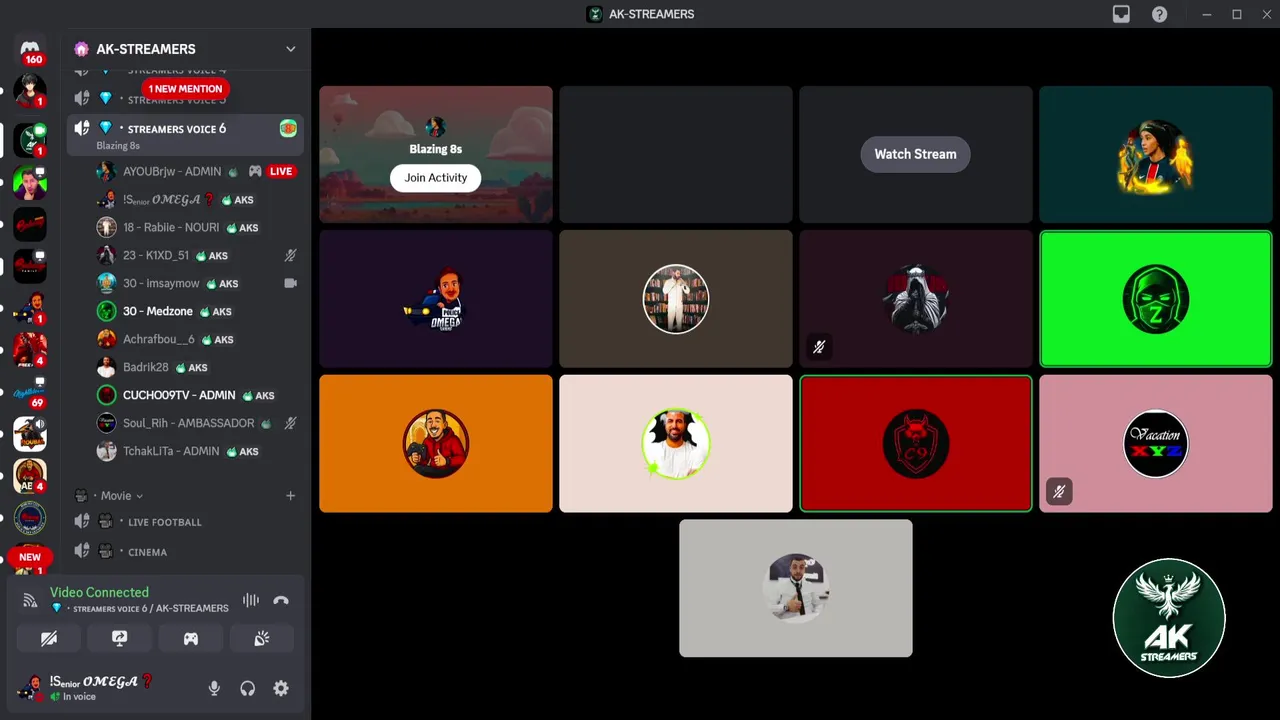Mute microphone in user panel
The width and height of the screenshot is (1280, 720).
(x=213, y=688)
